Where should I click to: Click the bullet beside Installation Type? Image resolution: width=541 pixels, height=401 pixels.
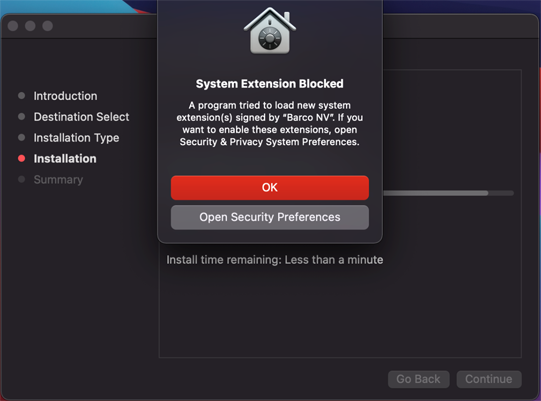(x=21, y=137)
